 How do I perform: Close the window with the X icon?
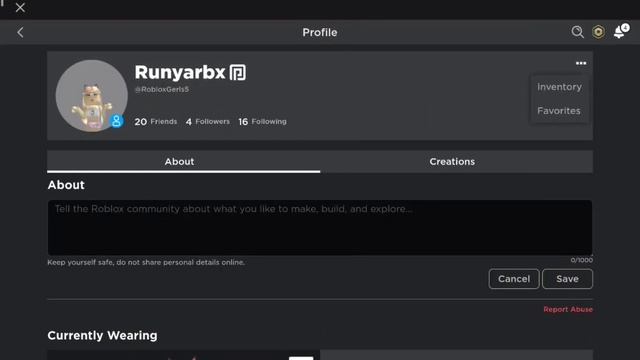point(20,7)
